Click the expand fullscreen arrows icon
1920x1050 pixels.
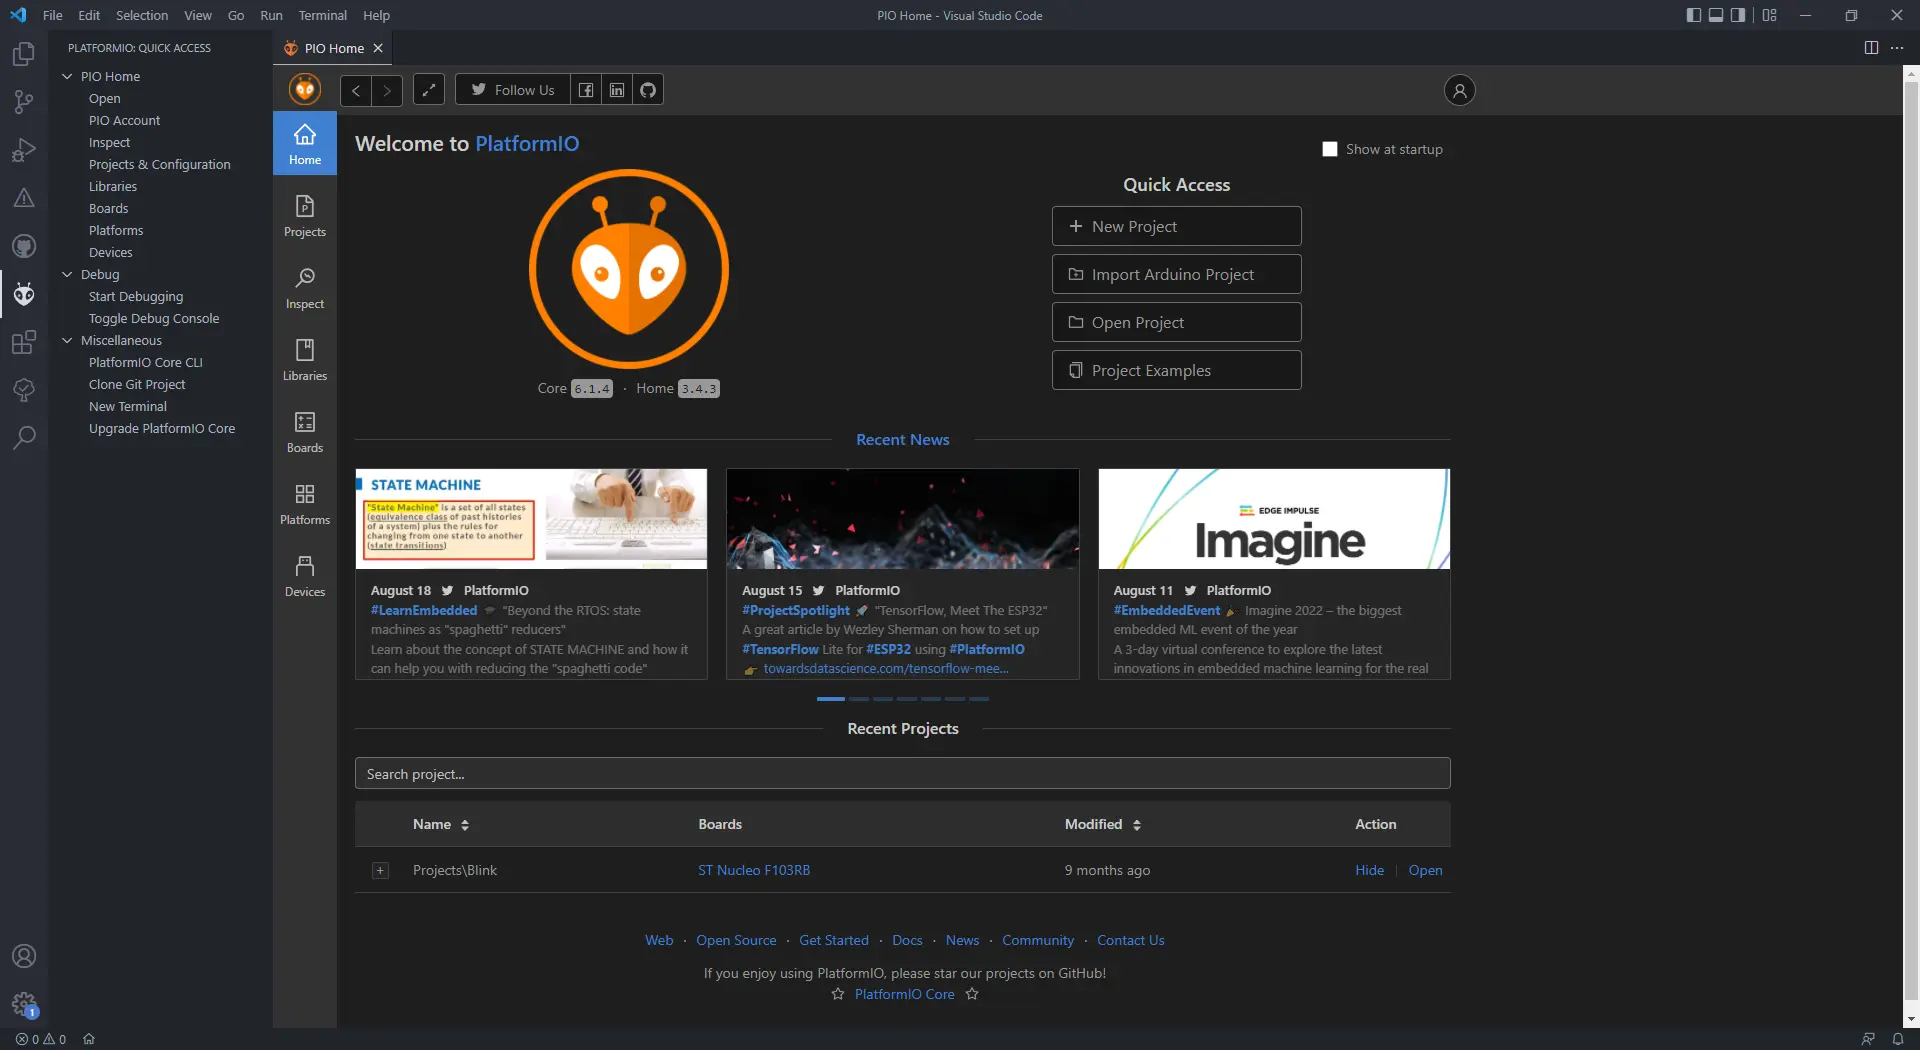tap(429, 90)
